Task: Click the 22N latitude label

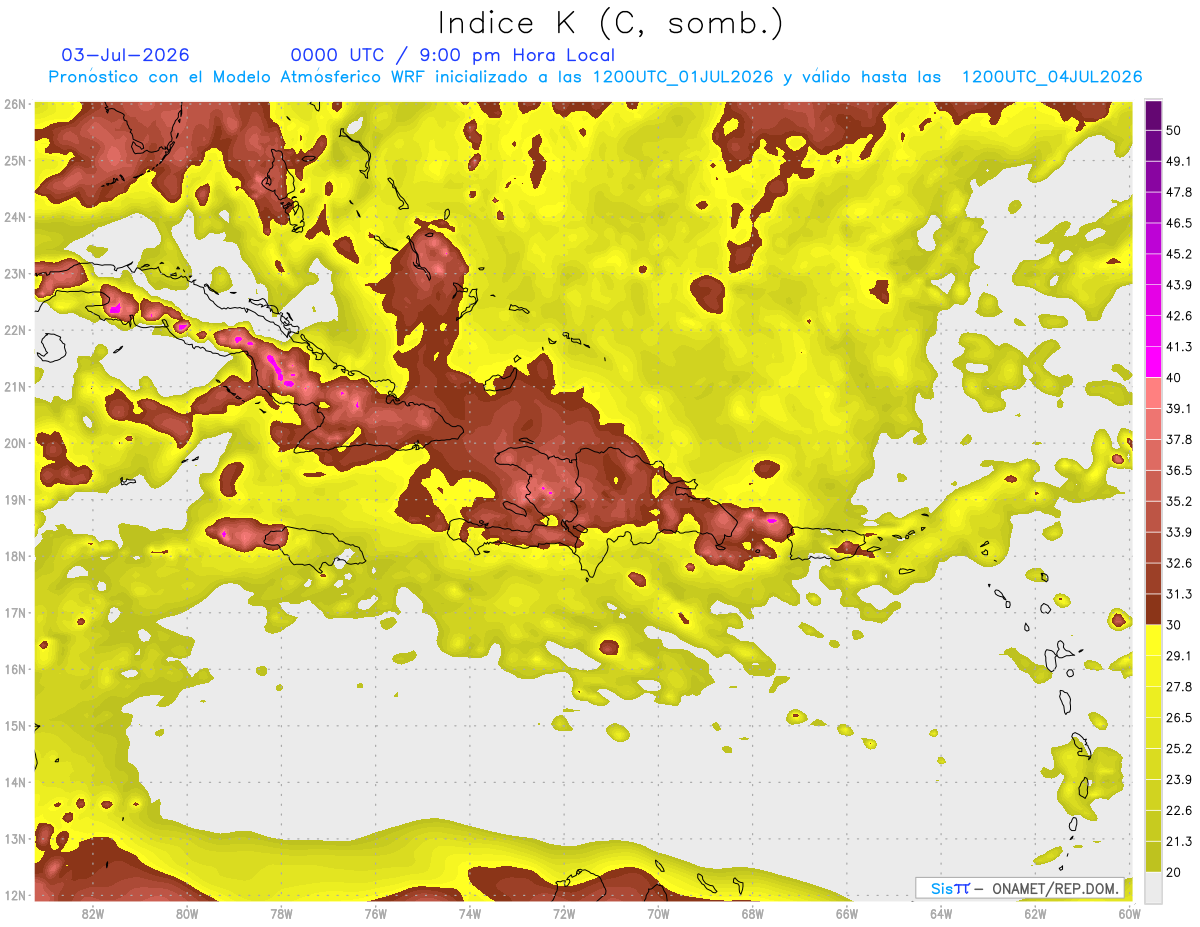Action: pyautogui.click(x=15, y=330)
